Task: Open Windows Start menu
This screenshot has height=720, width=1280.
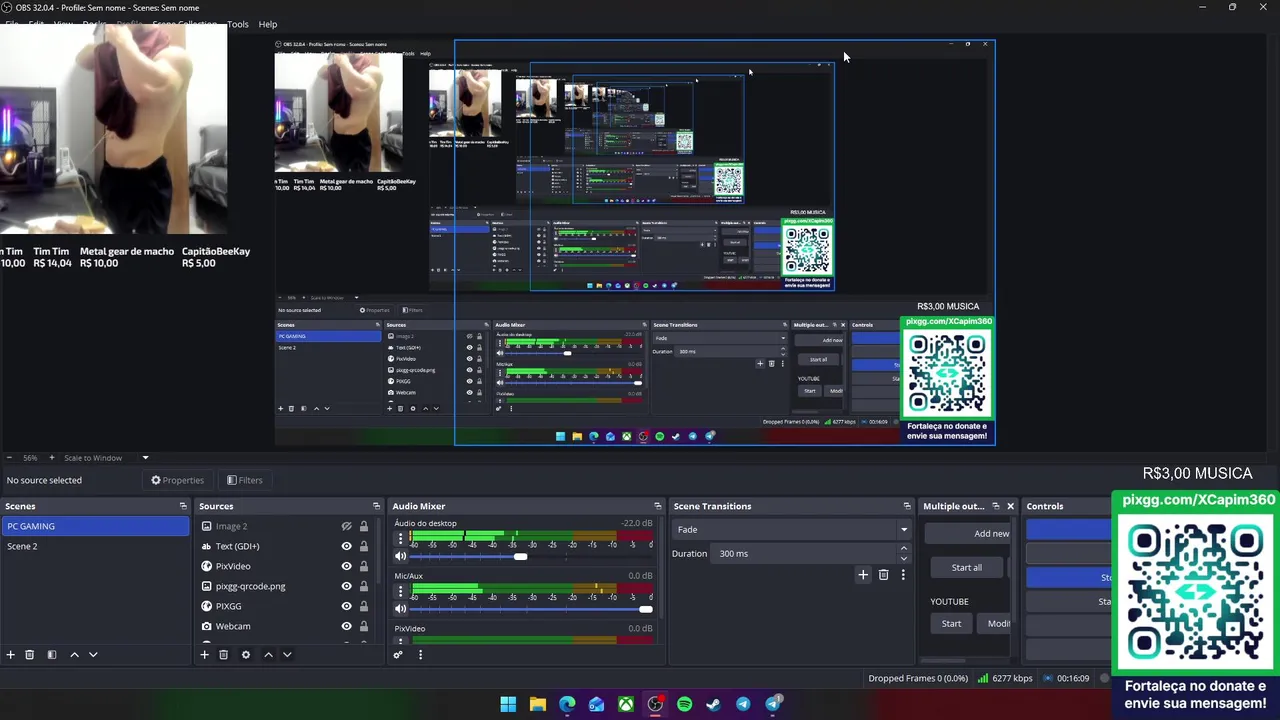Action: coord(508,704)
